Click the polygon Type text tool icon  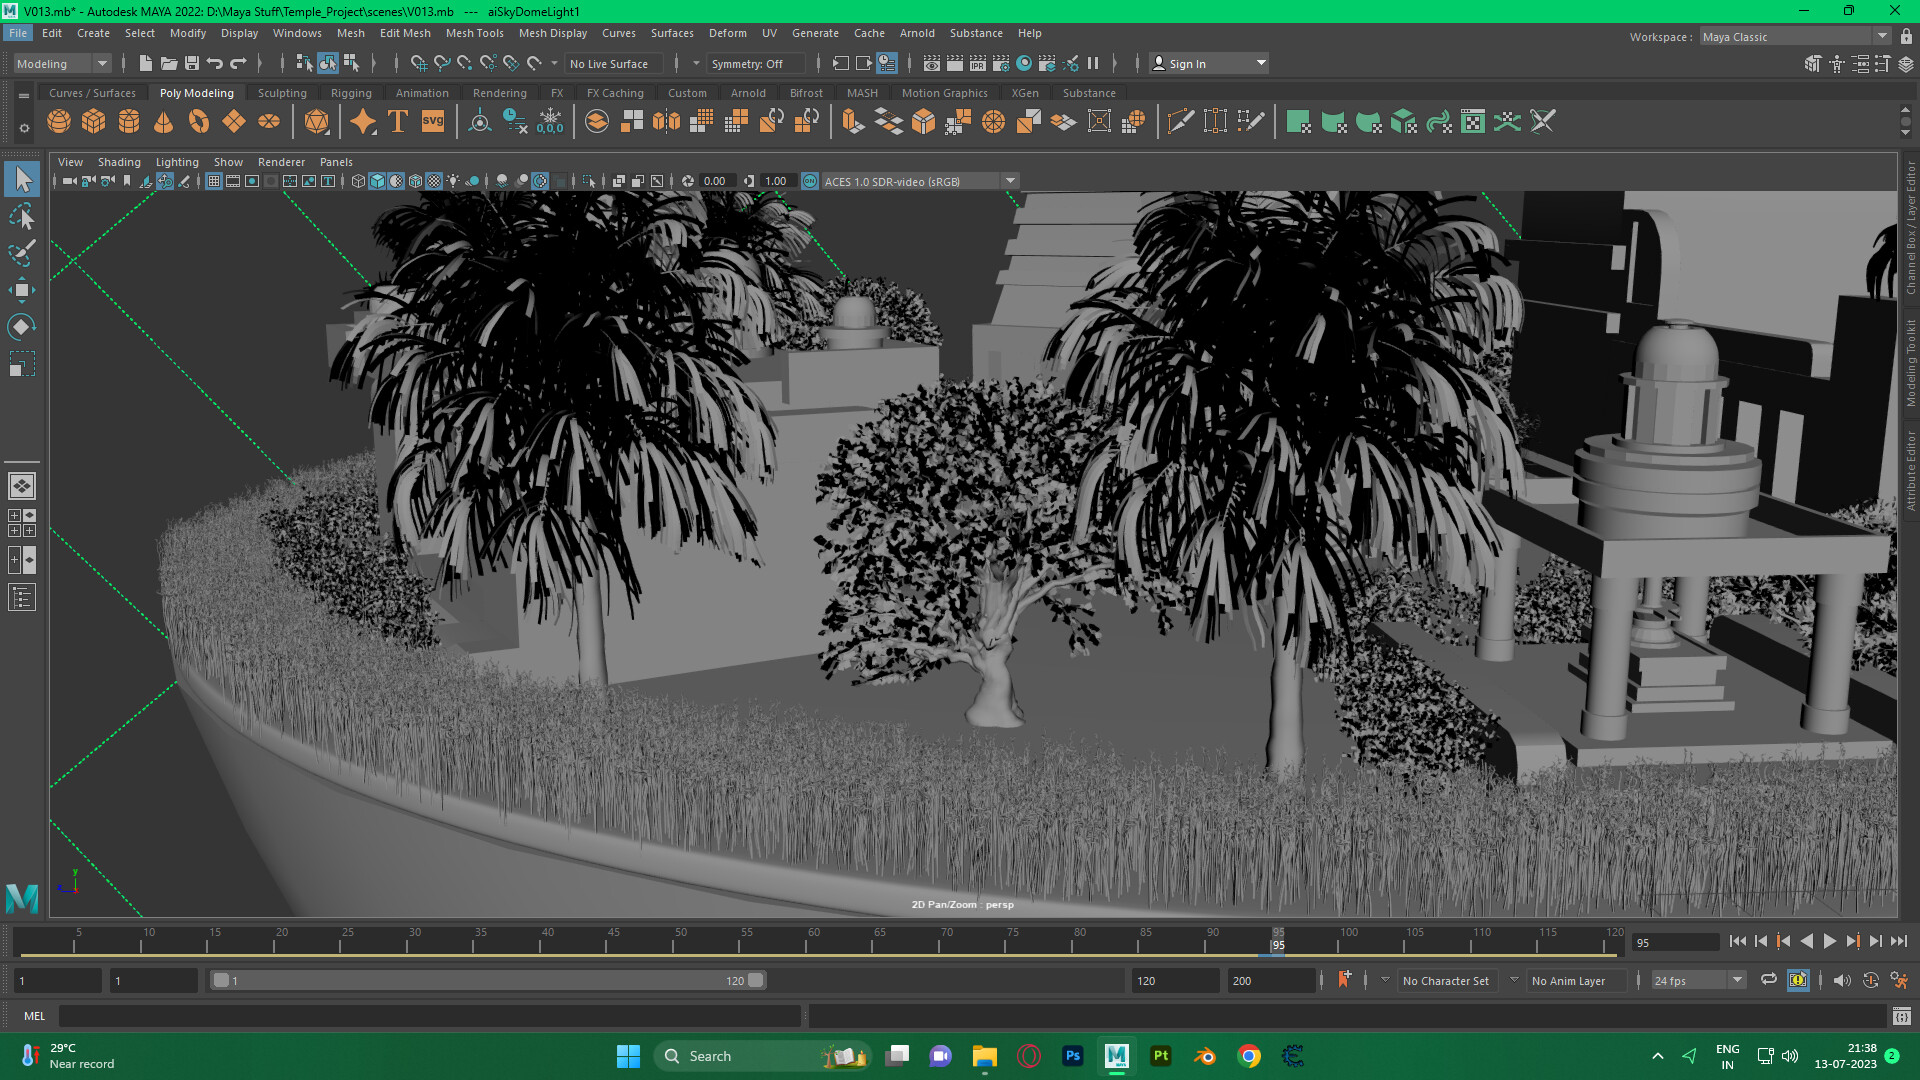coord(397,122)
